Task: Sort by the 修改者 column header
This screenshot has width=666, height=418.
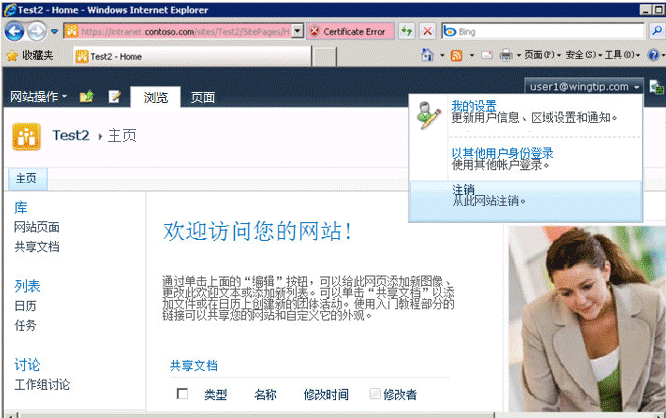Action: pos(400,395)
